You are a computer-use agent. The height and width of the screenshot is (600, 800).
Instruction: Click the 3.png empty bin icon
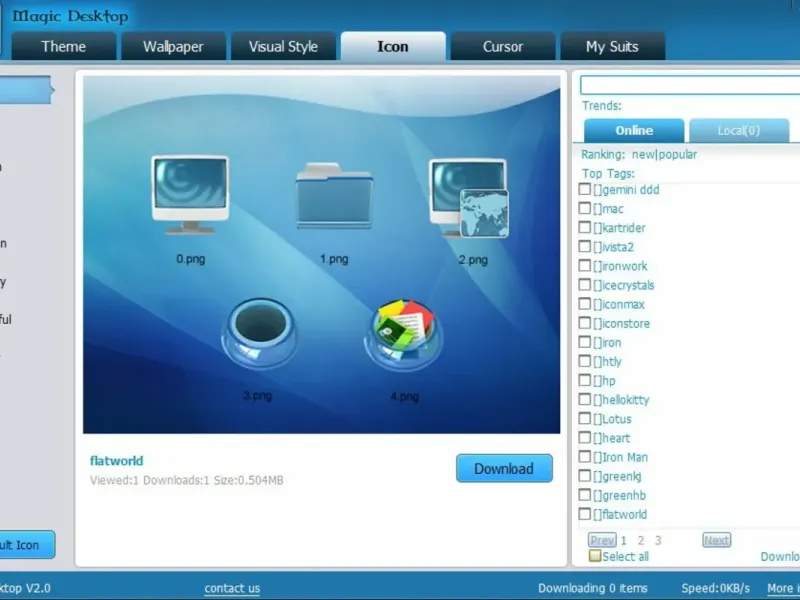259,333
